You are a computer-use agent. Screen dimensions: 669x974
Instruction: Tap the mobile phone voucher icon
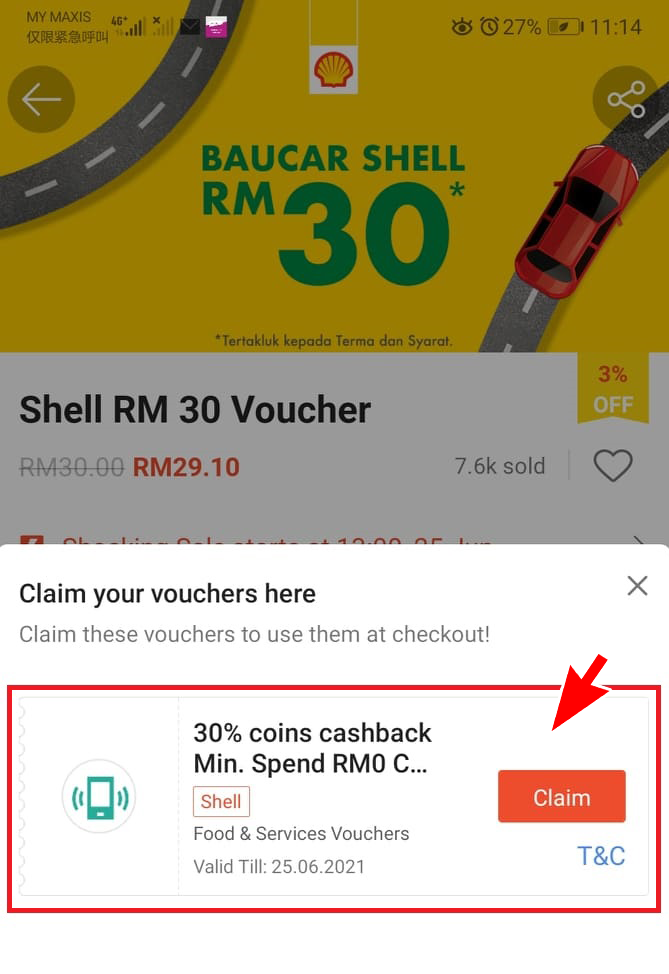99,796
